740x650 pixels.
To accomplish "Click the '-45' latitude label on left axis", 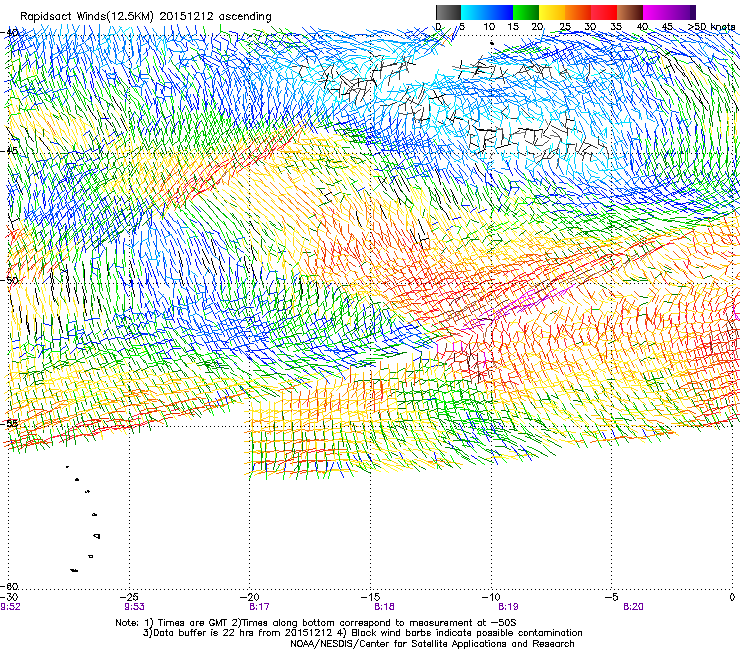I will [x=11, y=151].
